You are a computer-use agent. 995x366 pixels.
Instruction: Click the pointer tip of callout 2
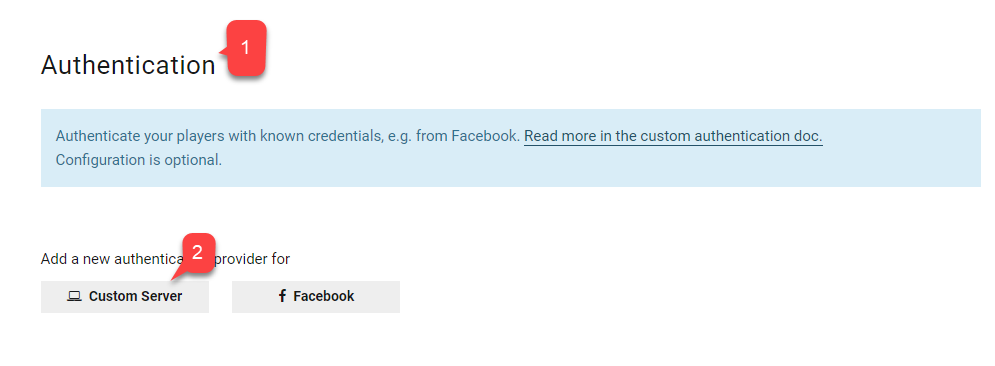(x=173, y=279)
